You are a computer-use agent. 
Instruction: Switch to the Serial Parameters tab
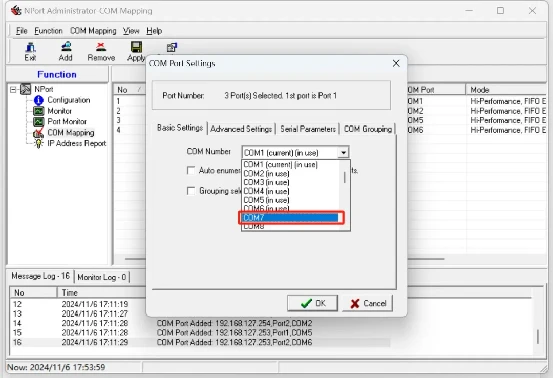click(x=308, y=129)
